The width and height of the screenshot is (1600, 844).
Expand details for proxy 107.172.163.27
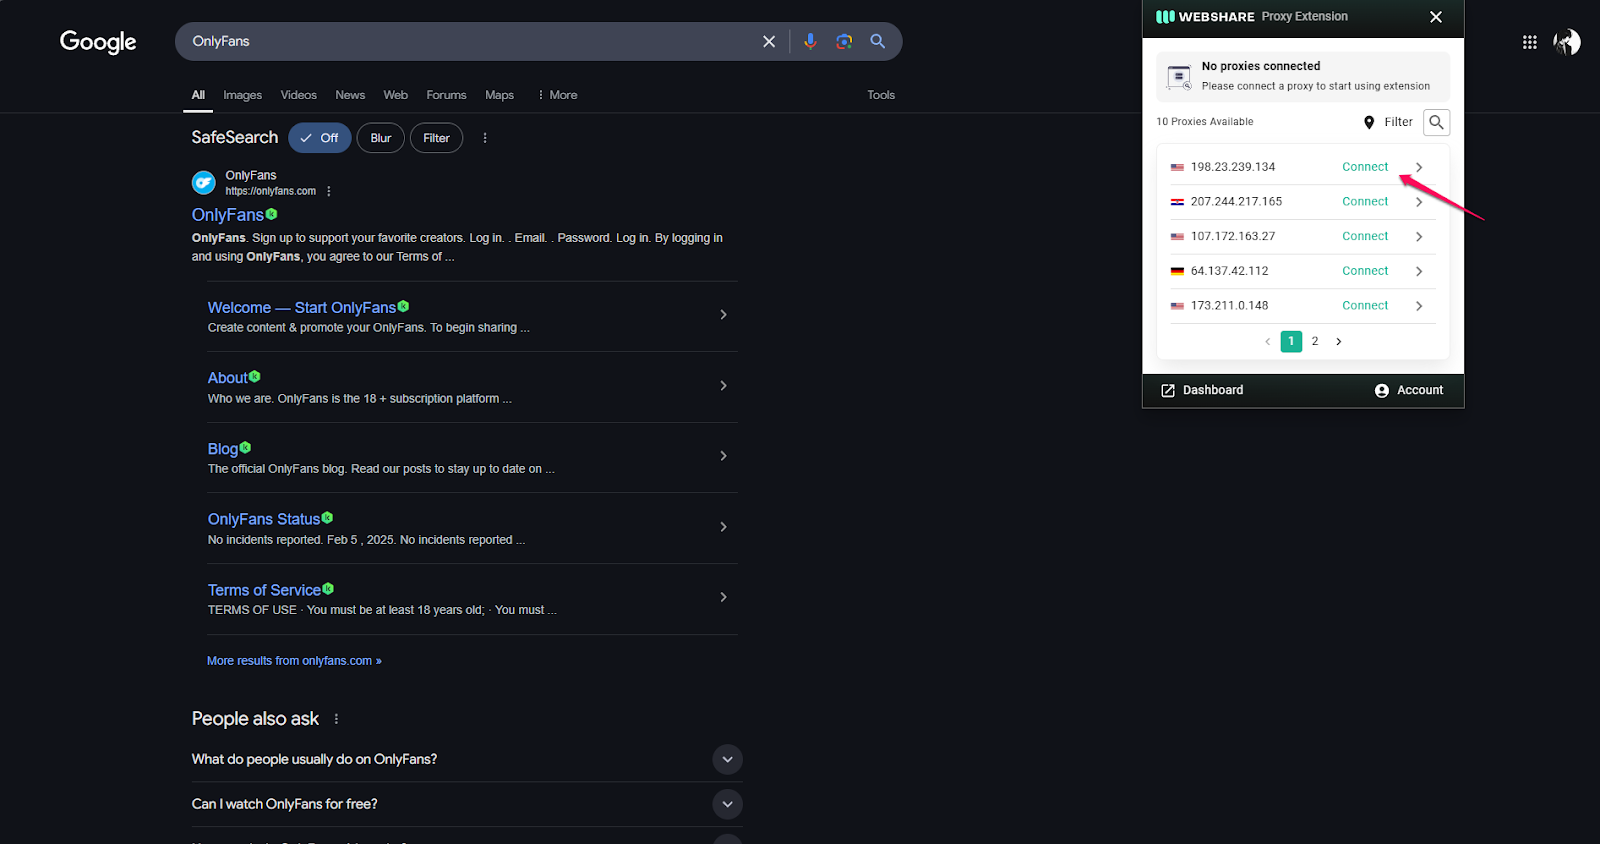pyautogui.click(x=1419, y=237)
